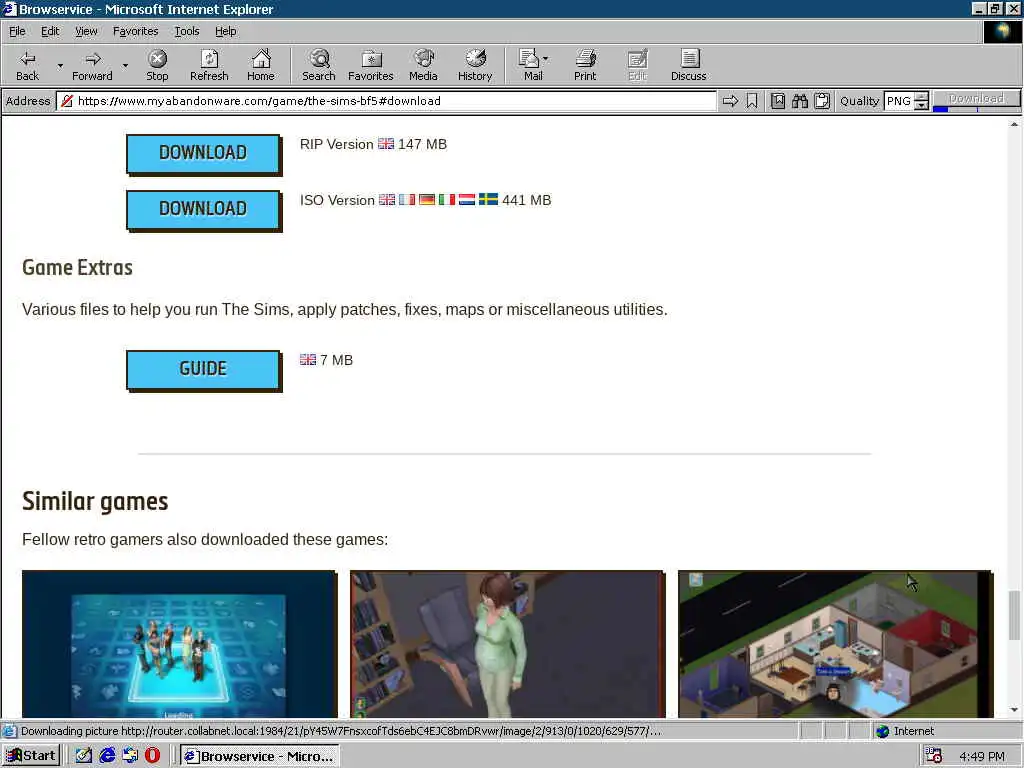Screen dimensions: 1024x768
Task: Stop loading the page
Action: (157, 65)
